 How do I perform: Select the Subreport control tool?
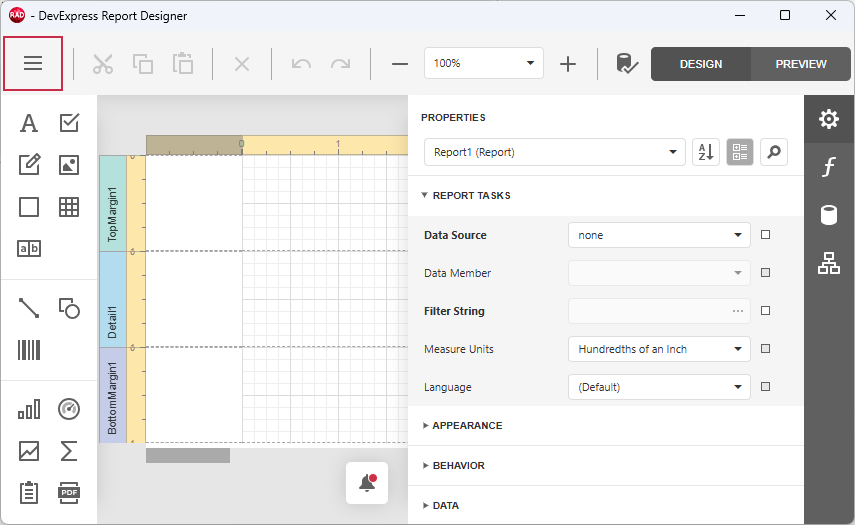pyautogui.click(x=29, y=493)
